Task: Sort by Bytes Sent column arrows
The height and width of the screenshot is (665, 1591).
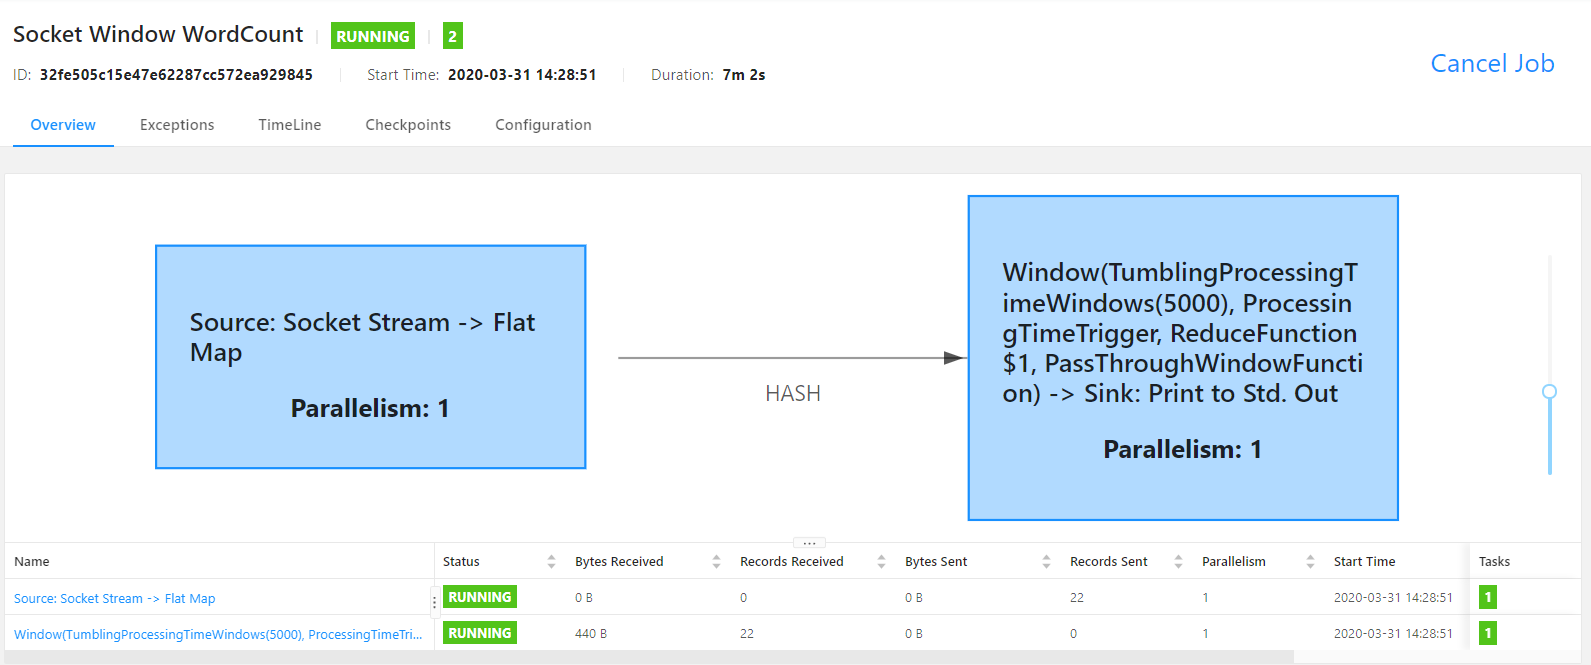Action: click(1046, 562)
